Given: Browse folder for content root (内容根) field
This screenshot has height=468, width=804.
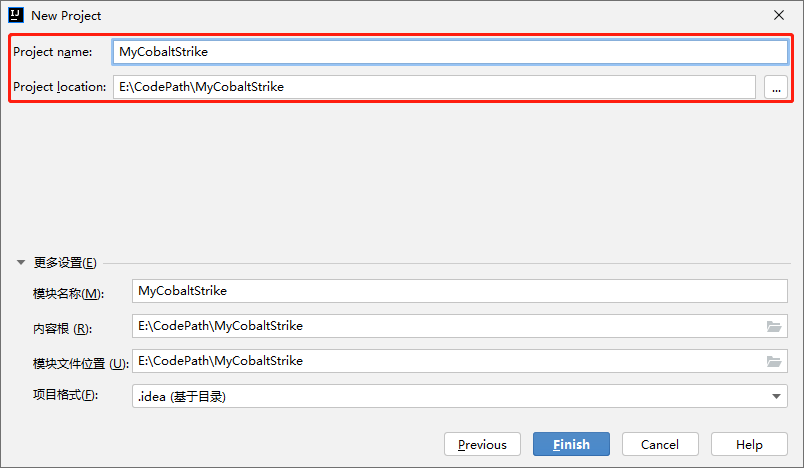Looking at the screenshot, I should pos(774,327).
